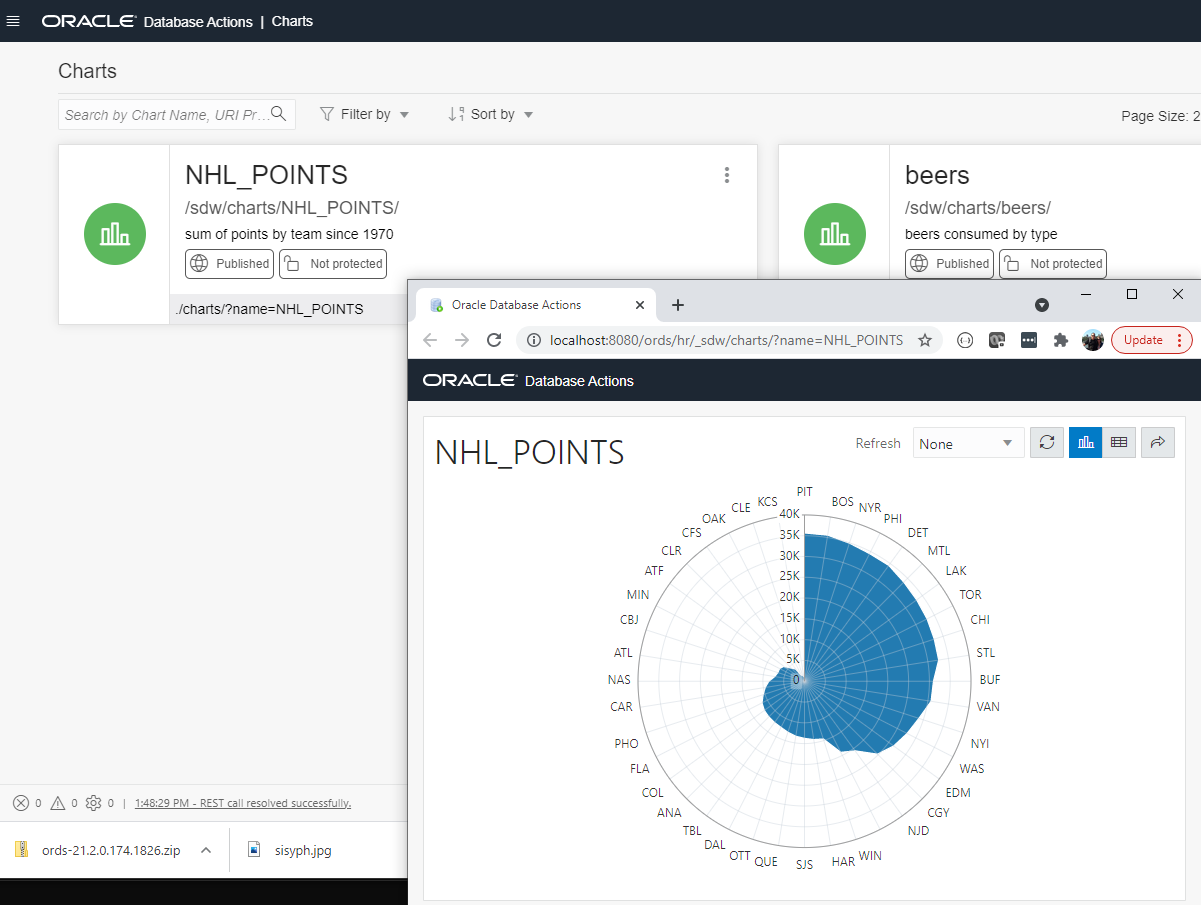This screenshot has height=905, width=1201.
Task: Open the Extensions puzzle piece menu
Action: [x=1061, y=340]
